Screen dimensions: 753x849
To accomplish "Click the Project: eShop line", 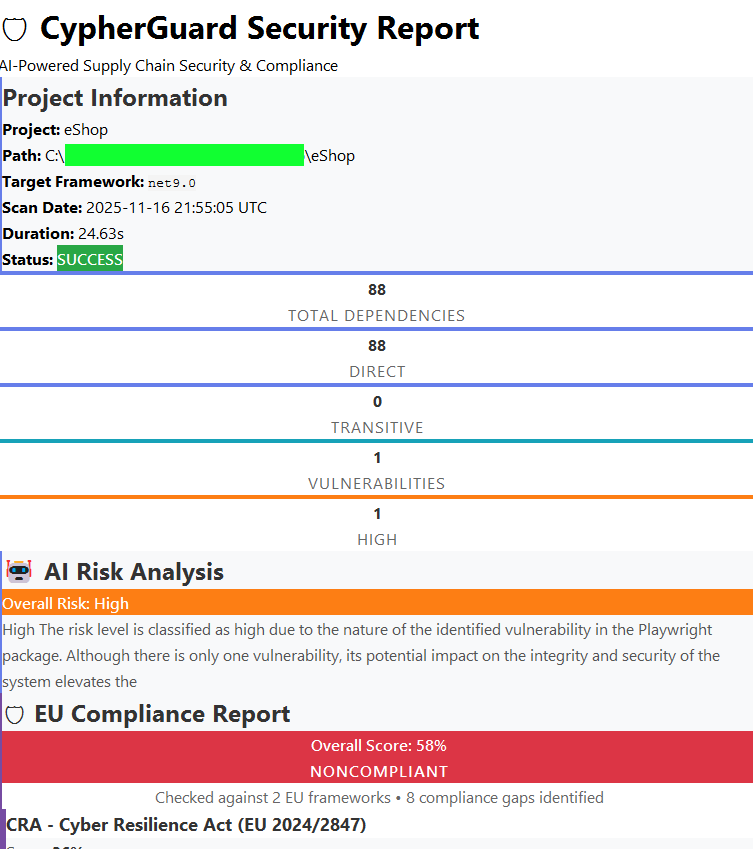I will [55, 130].
